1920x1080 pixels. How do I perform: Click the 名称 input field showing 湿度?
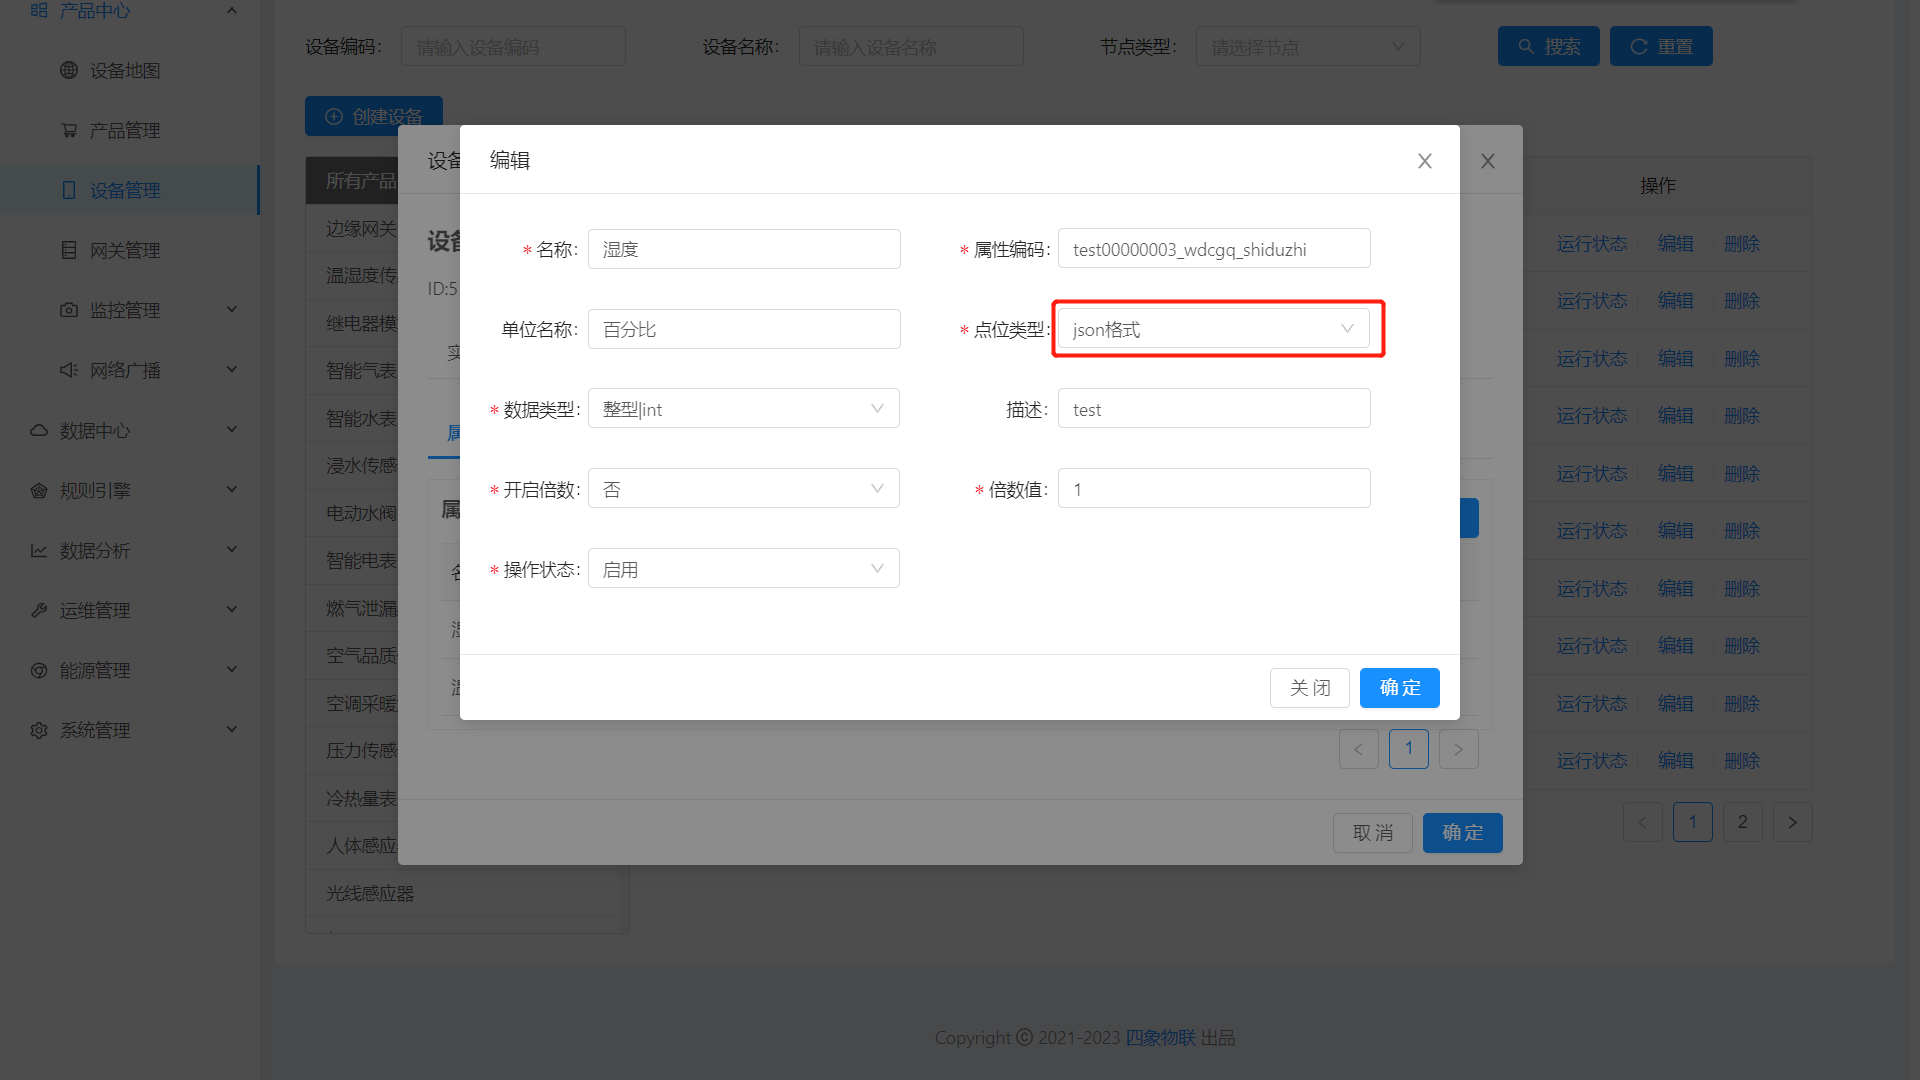pos(743,248)
